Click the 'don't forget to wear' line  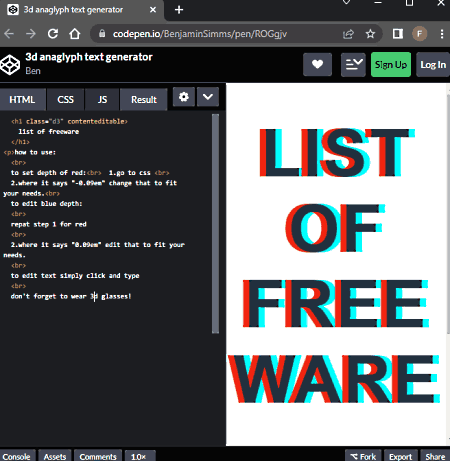pyautogui.click(x=71, y=296)
